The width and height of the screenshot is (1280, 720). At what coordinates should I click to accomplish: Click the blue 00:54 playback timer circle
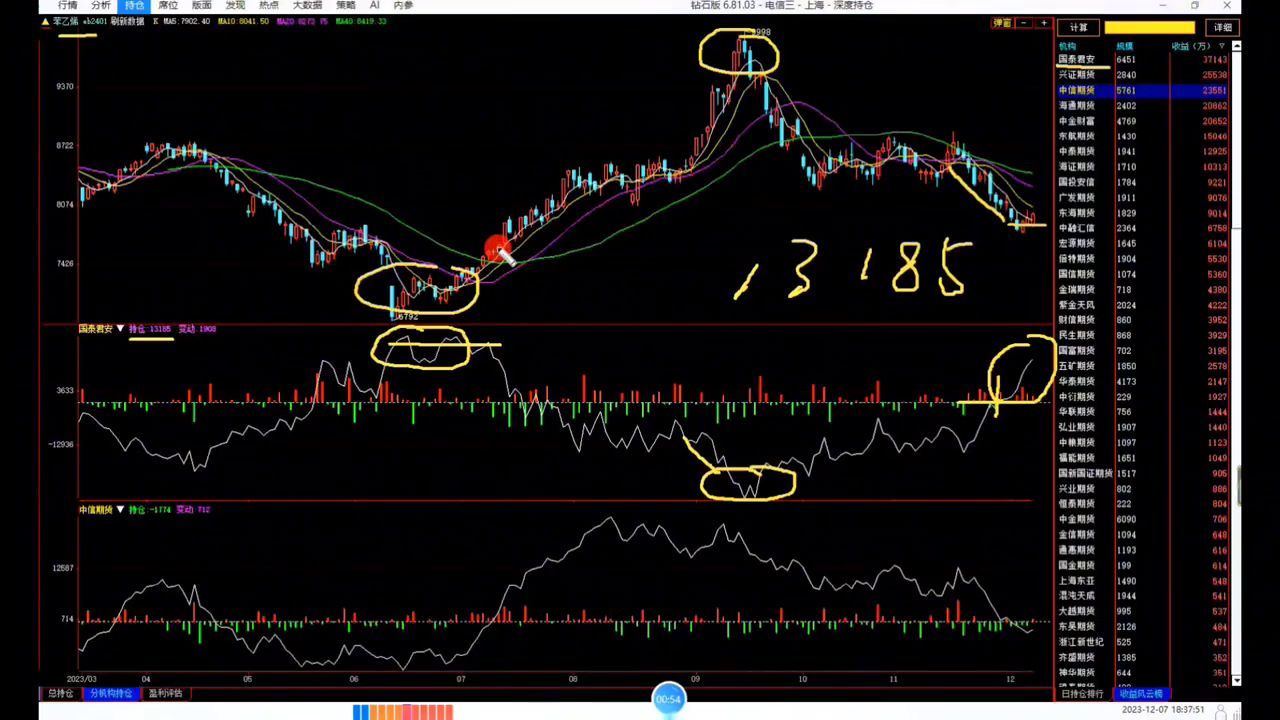(x=668, y=699)
